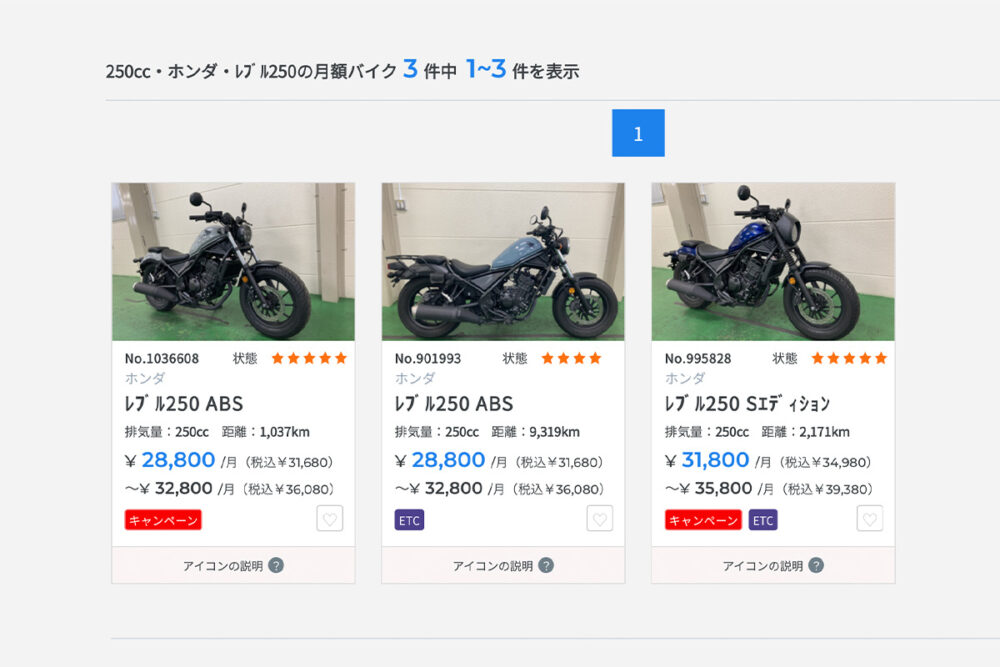Open レブル250 ABS title with 1,037km

pos(184,404)
